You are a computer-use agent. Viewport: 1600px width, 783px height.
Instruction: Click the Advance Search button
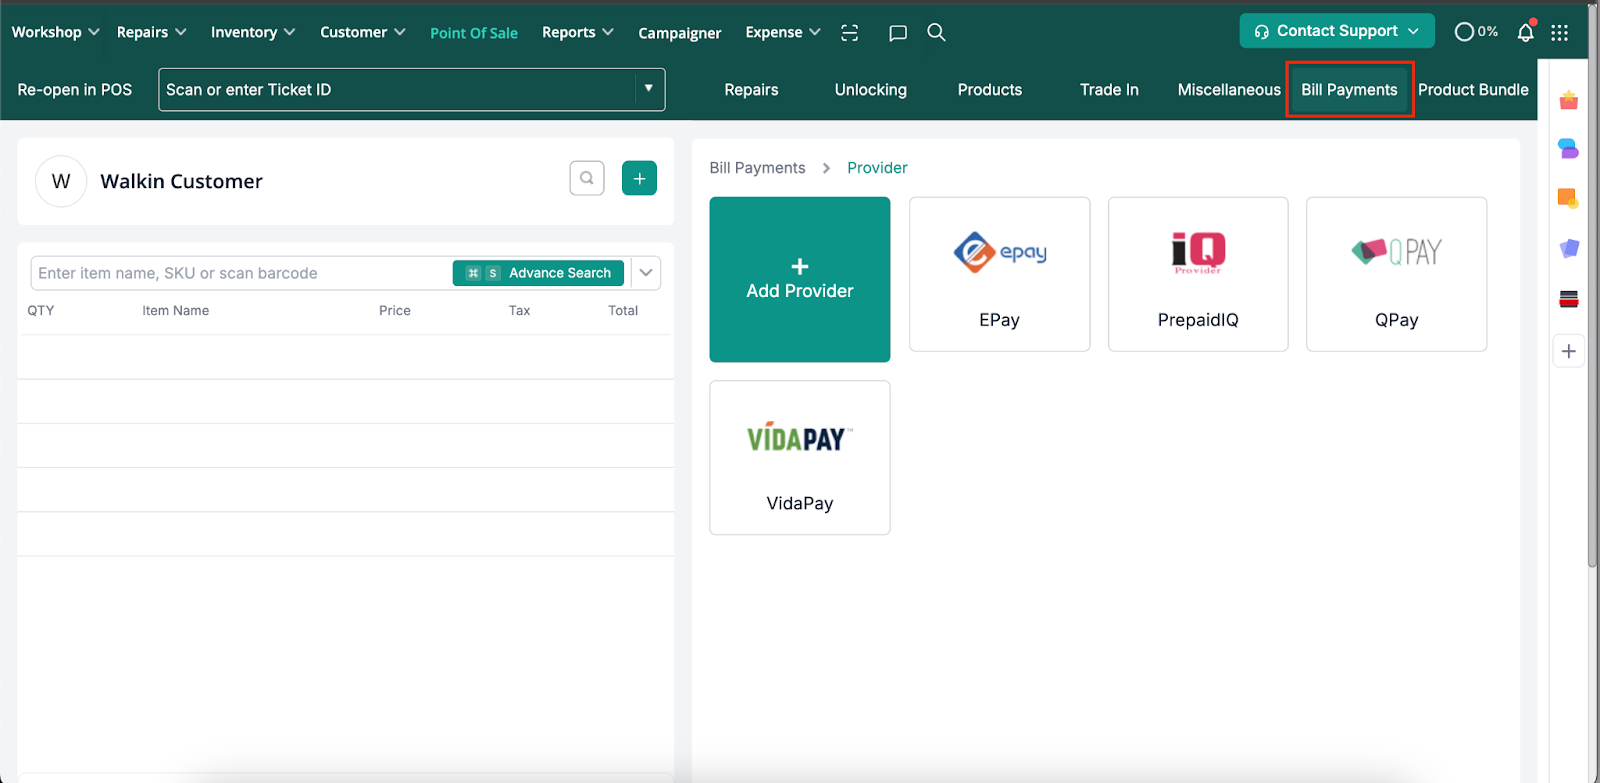click(538, 273)
